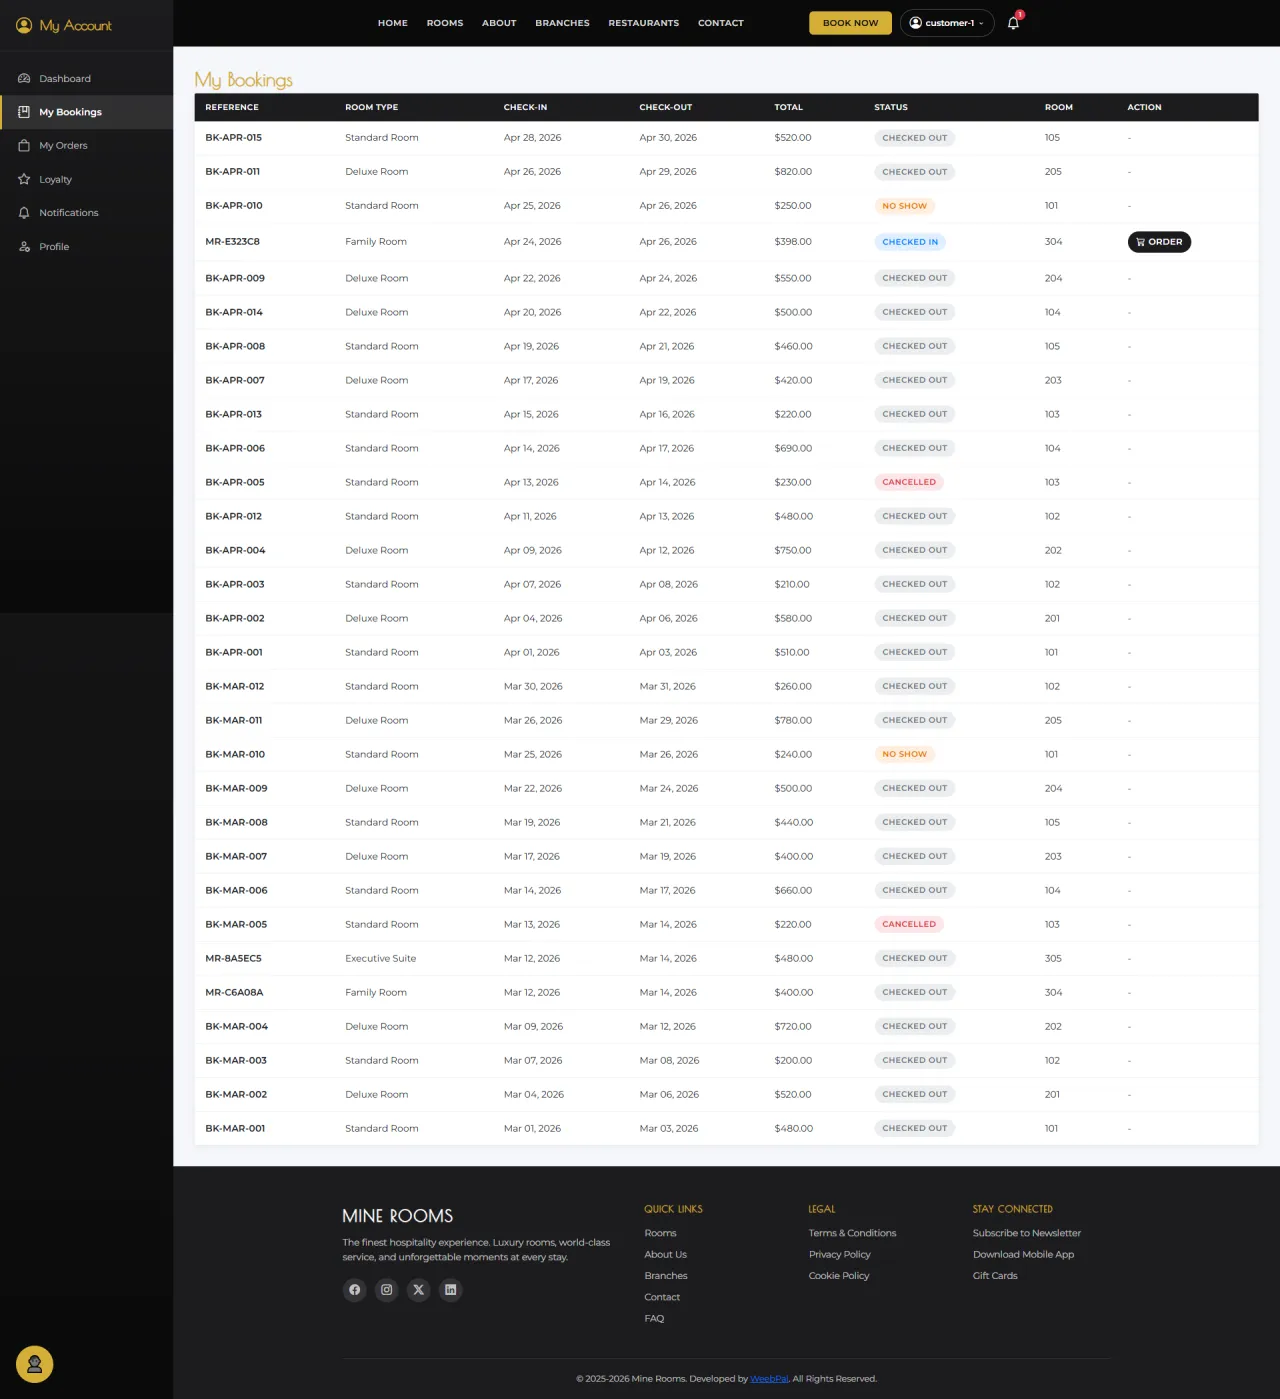Open Terms & Conditions link
1280x1399 pixels.
click(x=852, y=1233)
